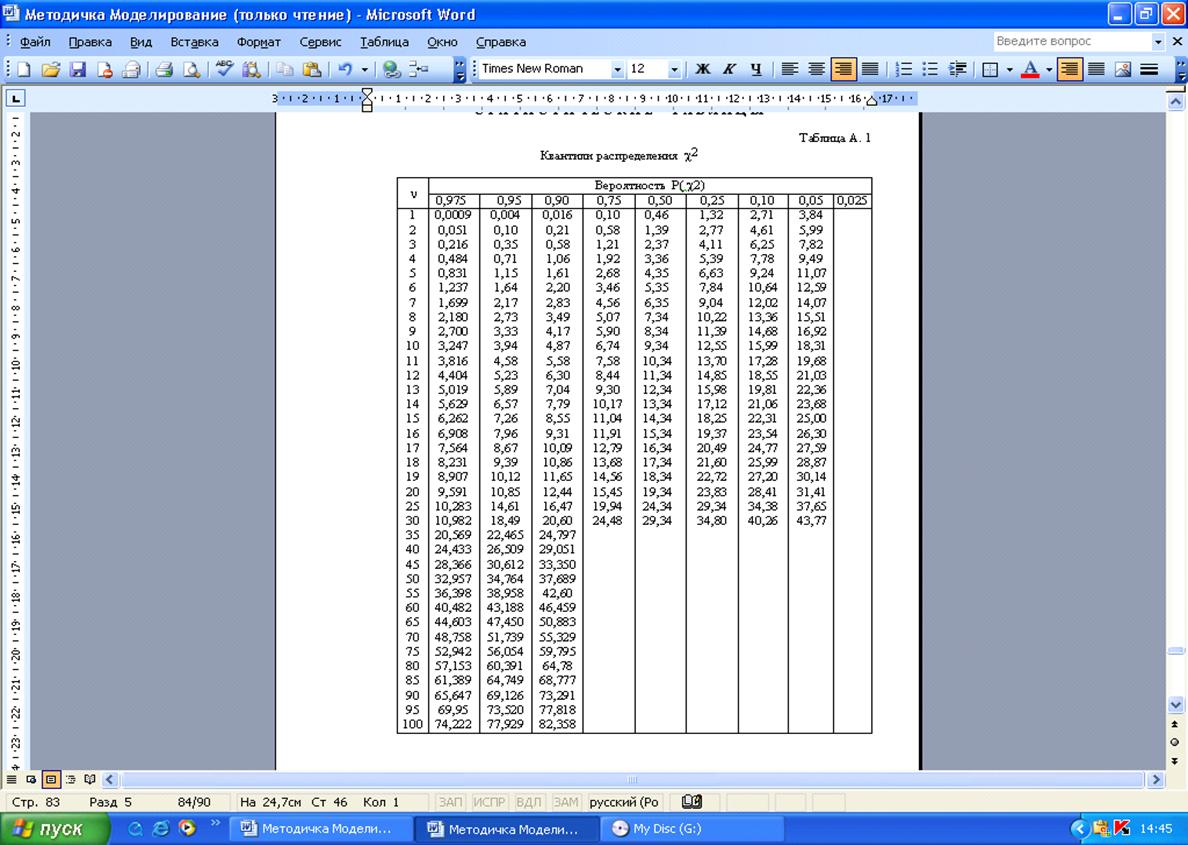Click the пуск Start button

click(x=57, y=829)
